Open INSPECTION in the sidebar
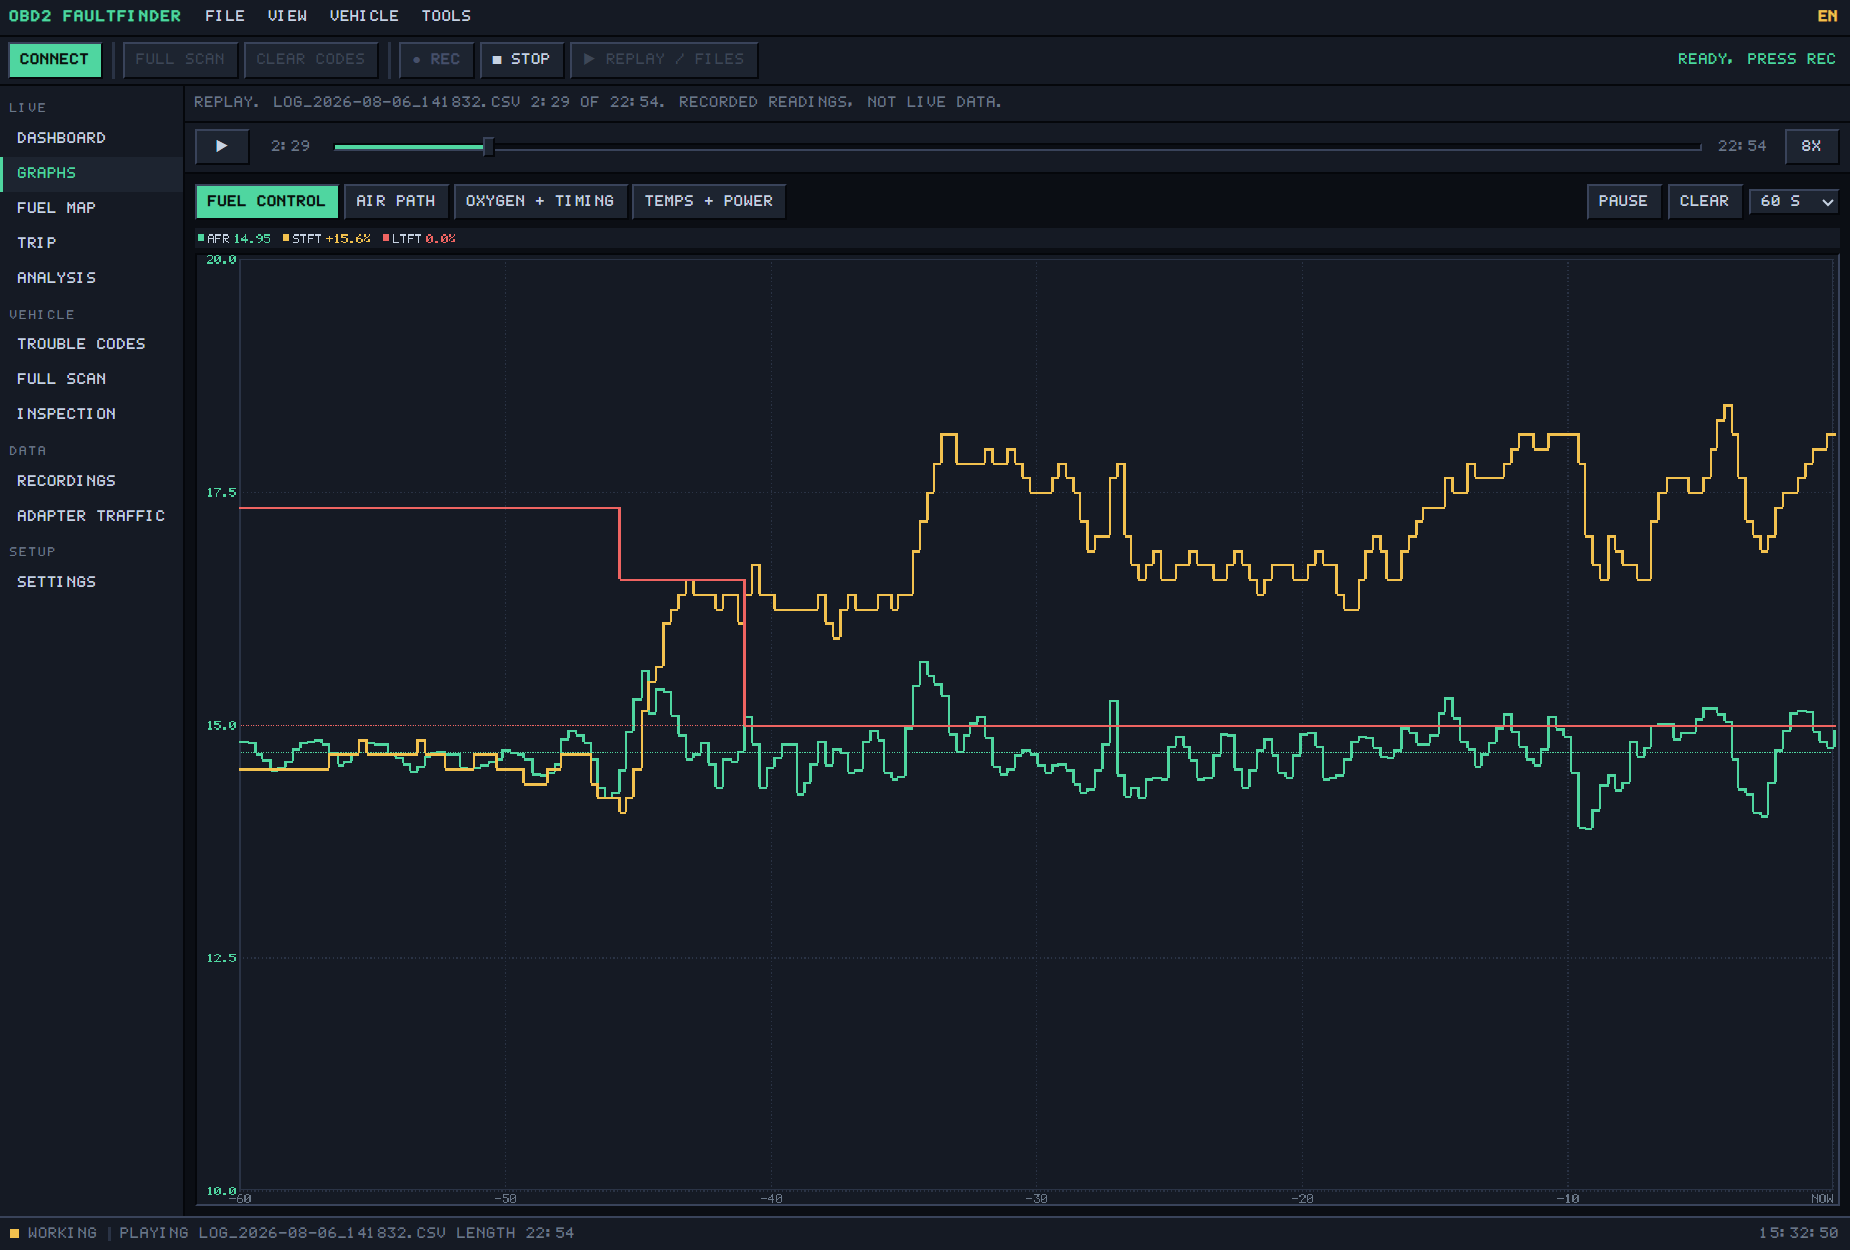This screenshot has width=1850, height=1250. click(91, 414)
